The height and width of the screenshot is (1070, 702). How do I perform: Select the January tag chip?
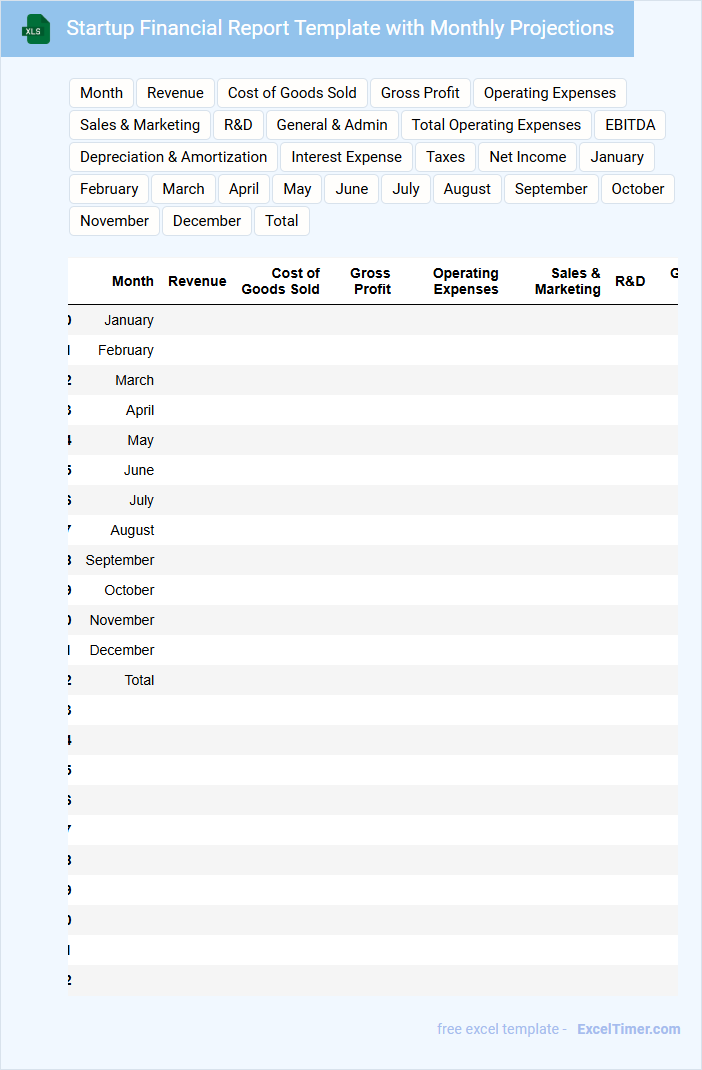(x=617, y=157)
